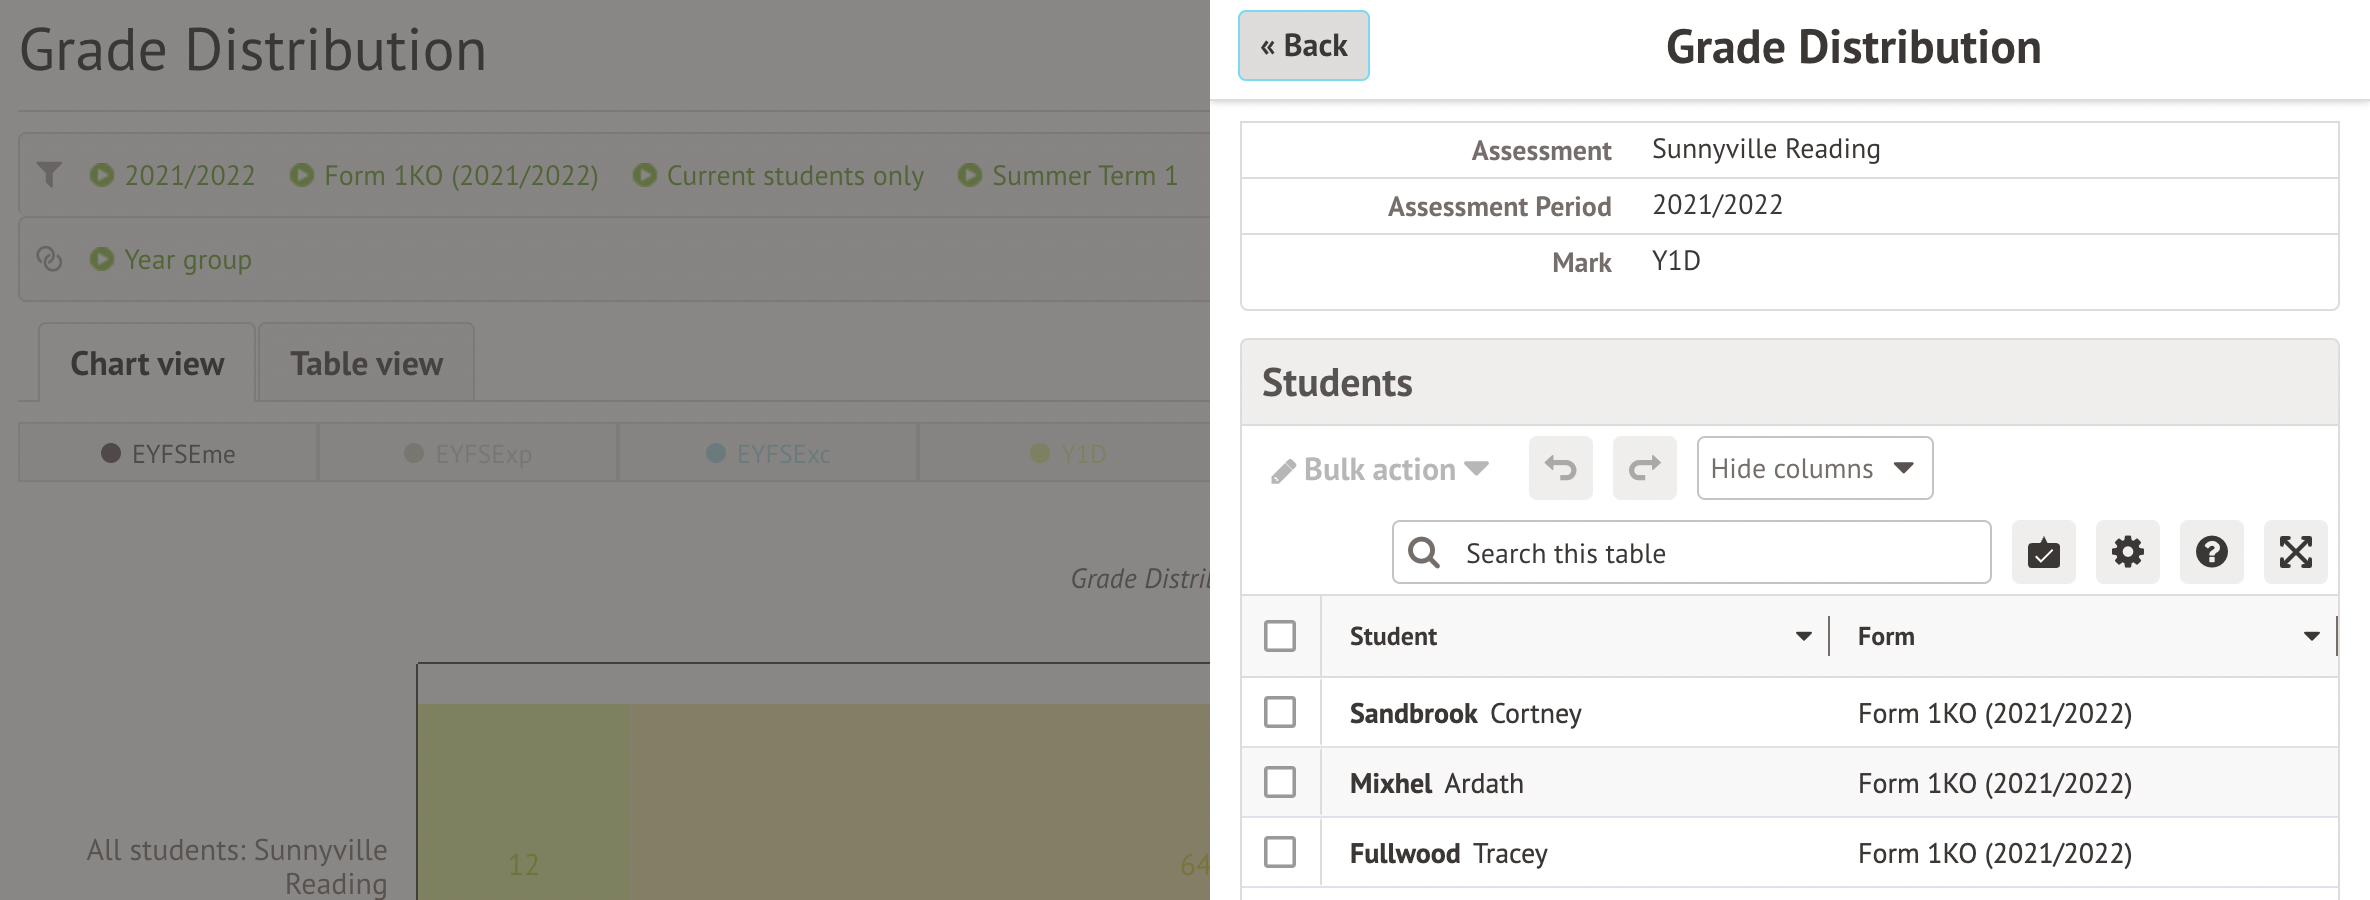This screenshot has height=900, width=2370.
Task: Toggle the EYFSEme legend color dot
Action: 111,453
